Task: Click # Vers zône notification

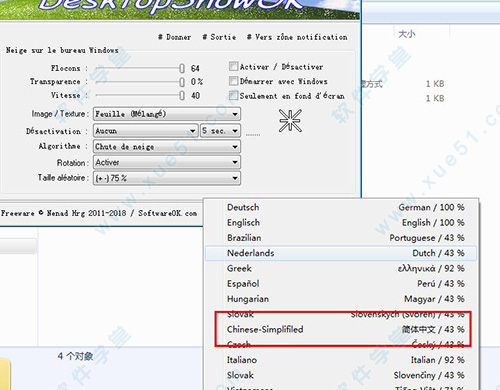Action: (x=297, y=37)
